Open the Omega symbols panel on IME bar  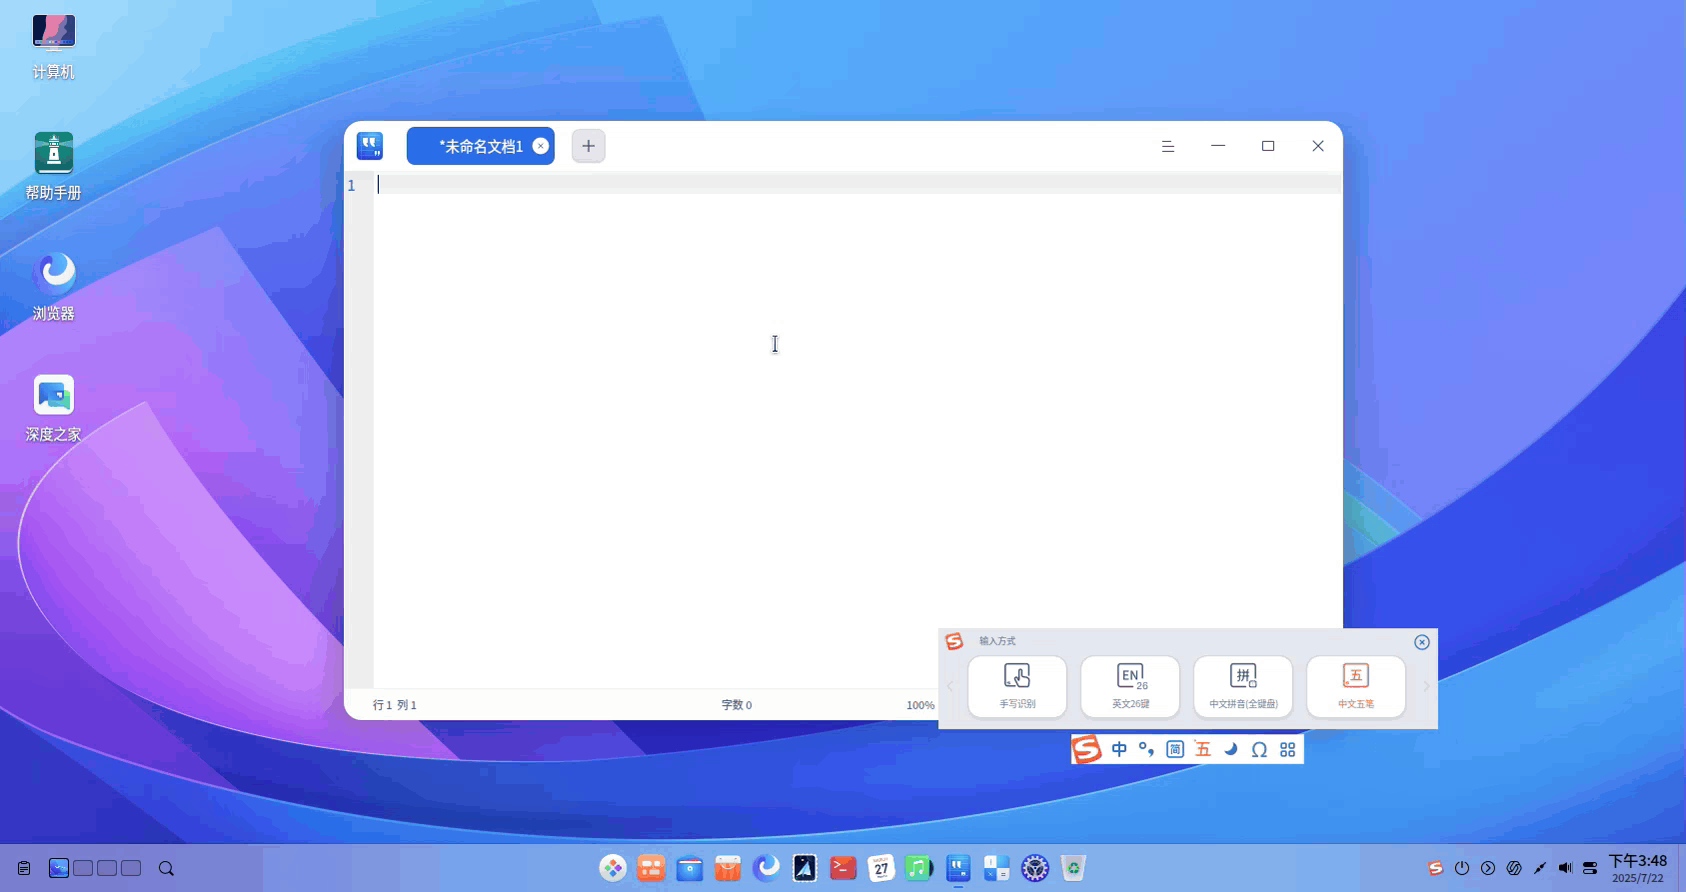1259,749
